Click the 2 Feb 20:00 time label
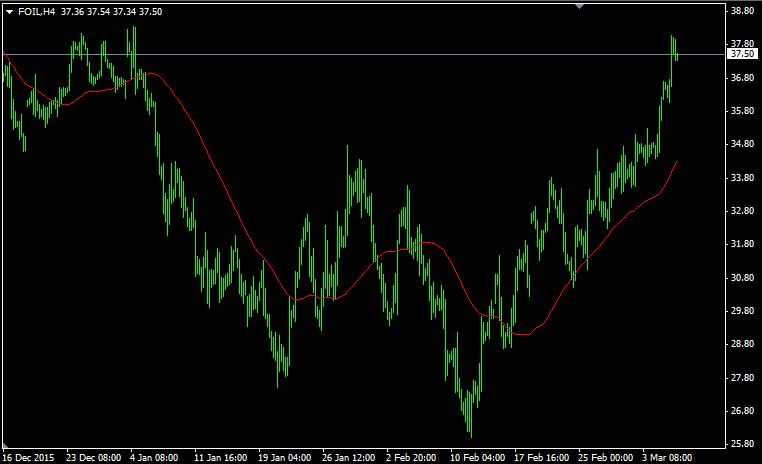The width and height of the screenshot is (762, 464). pos(411,458)
